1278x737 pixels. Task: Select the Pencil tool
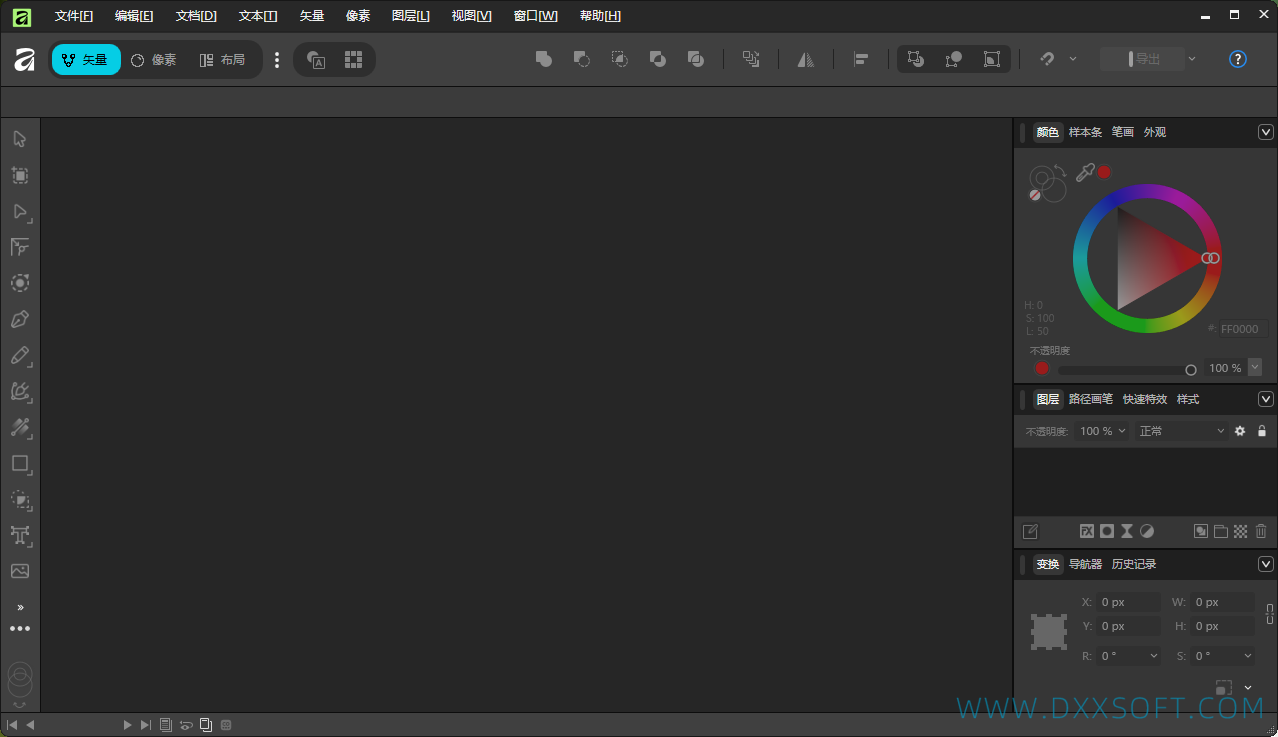pos(20,355)
